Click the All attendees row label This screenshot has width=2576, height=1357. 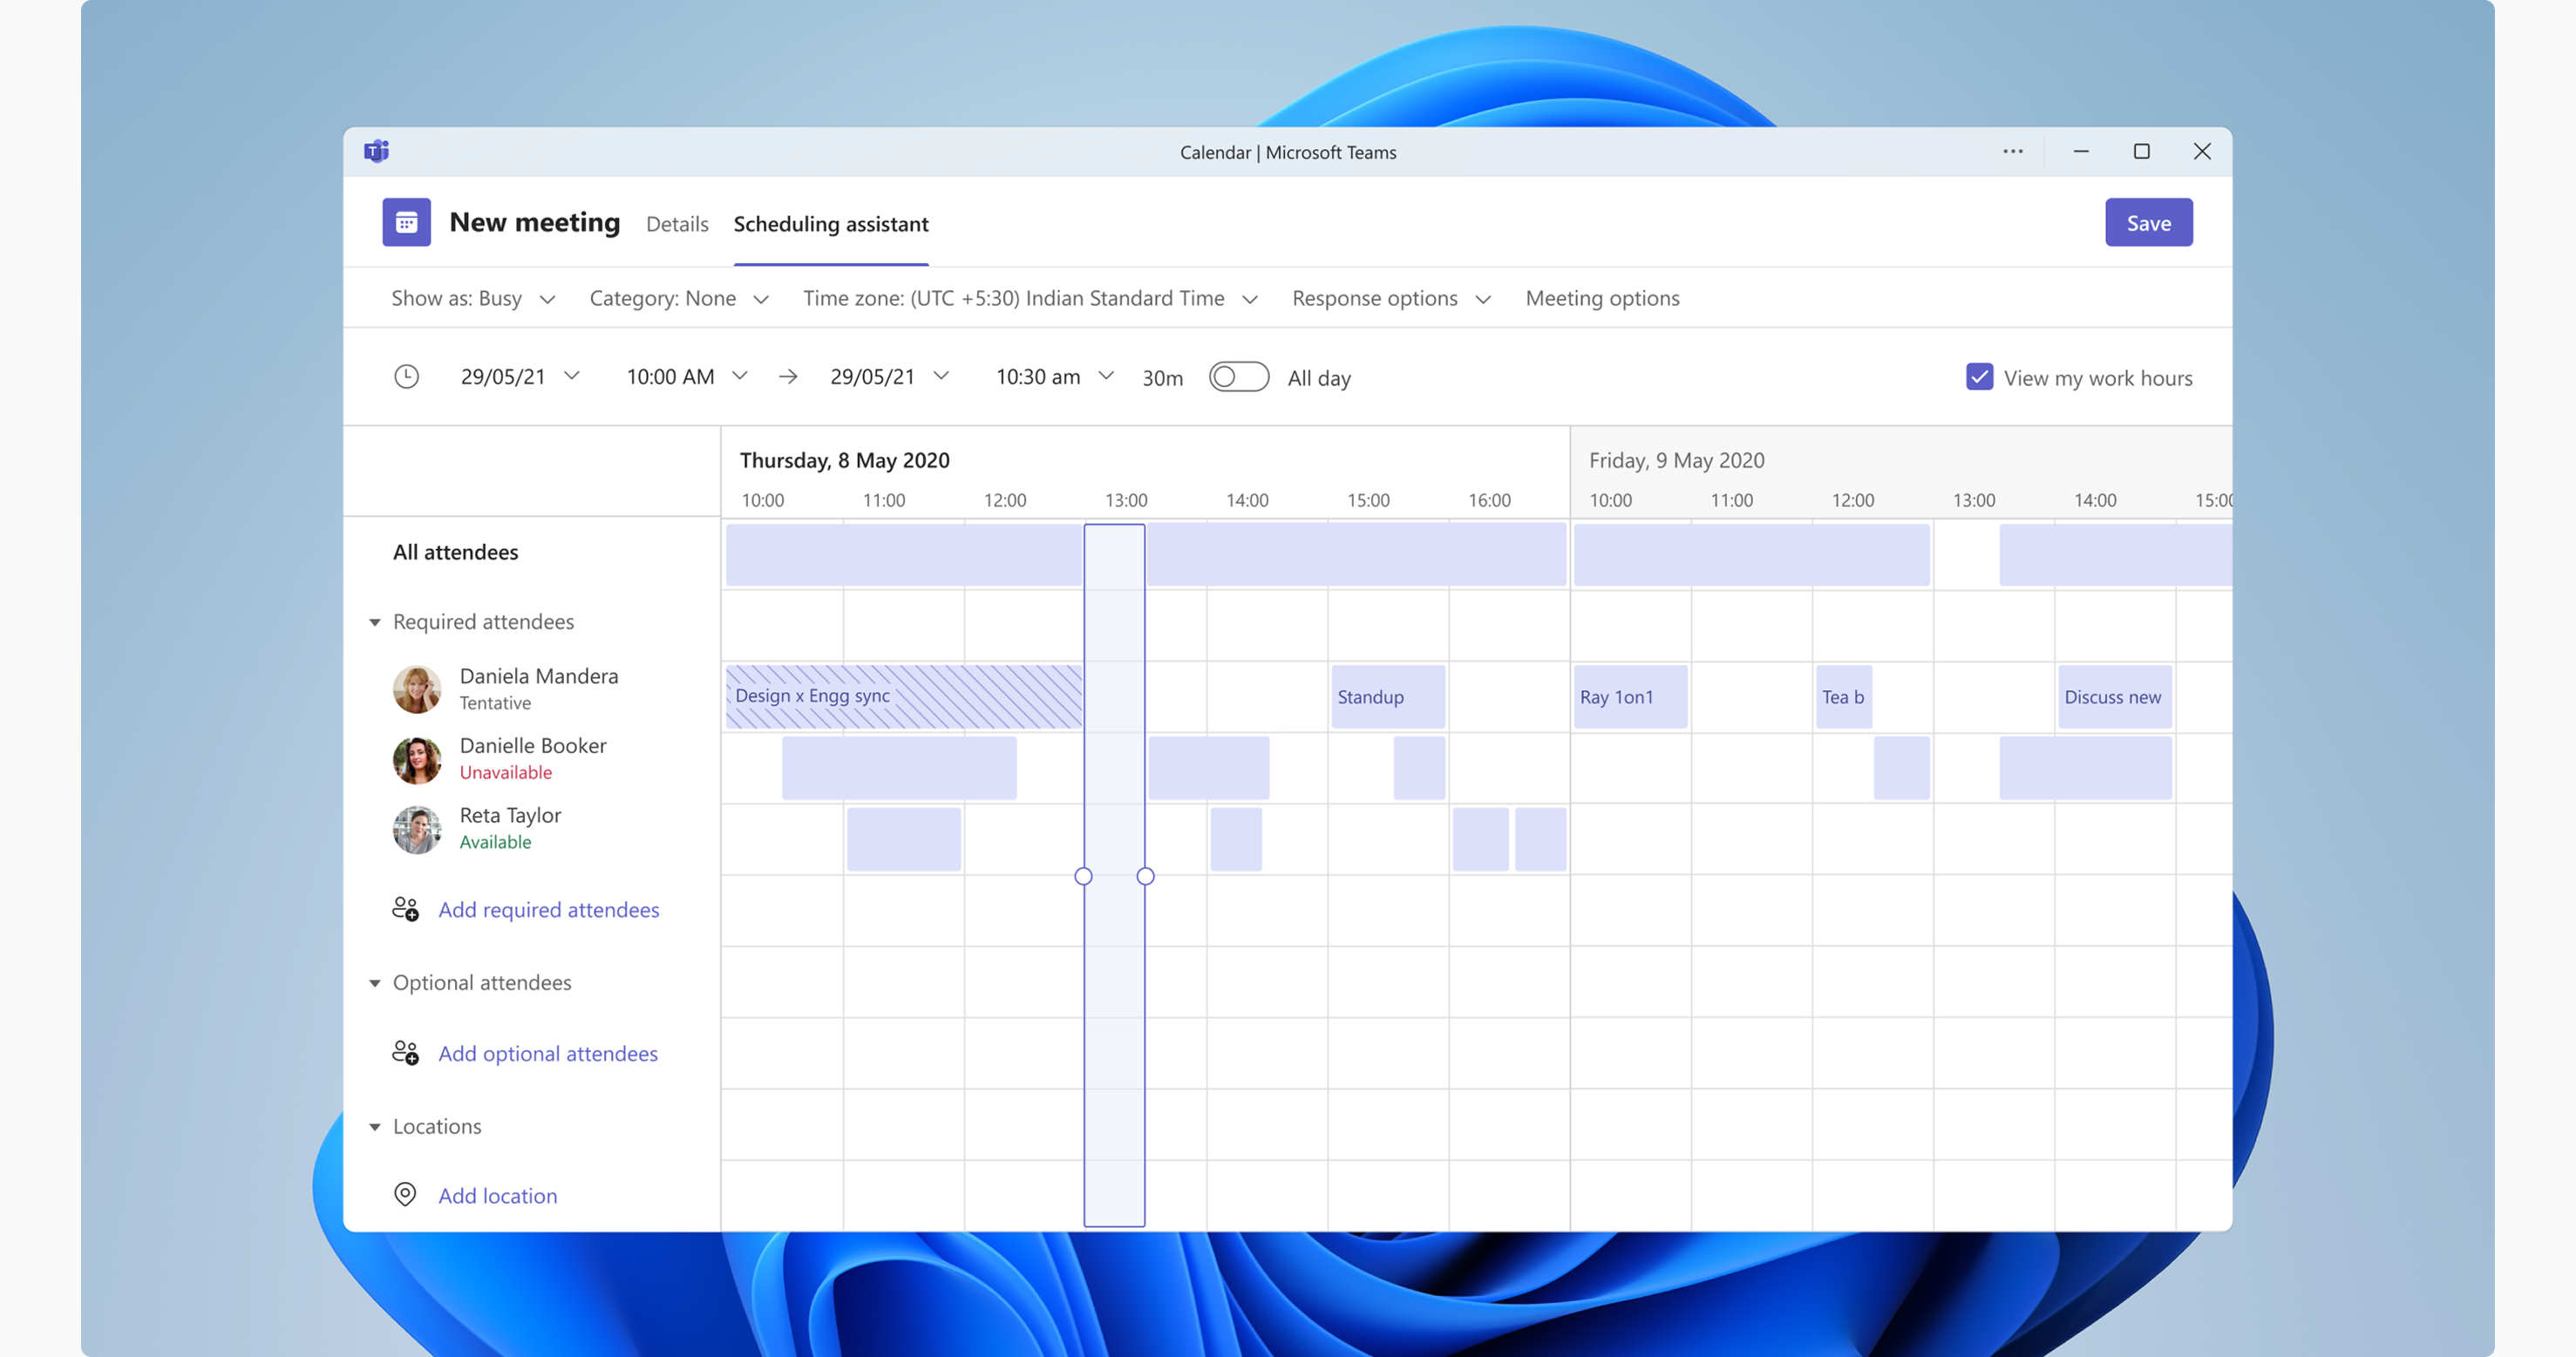tap(455, 552)
